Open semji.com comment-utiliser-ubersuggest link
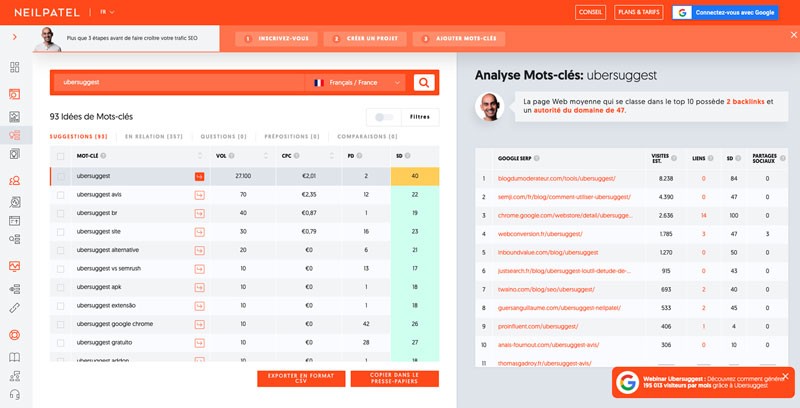This screenshot has height=408, width=800. pyautogui.click(x=564, y=197)
